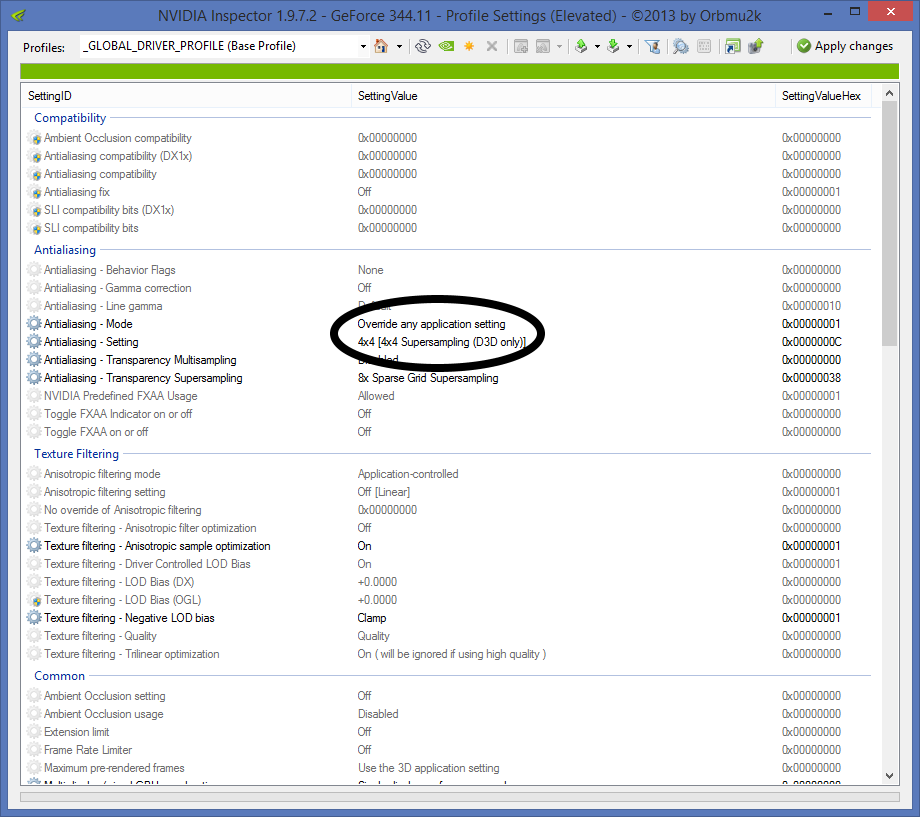
Task: Click 'Off [Linear]' value of Anisotropic filtering setting
Action: [384, 492]
